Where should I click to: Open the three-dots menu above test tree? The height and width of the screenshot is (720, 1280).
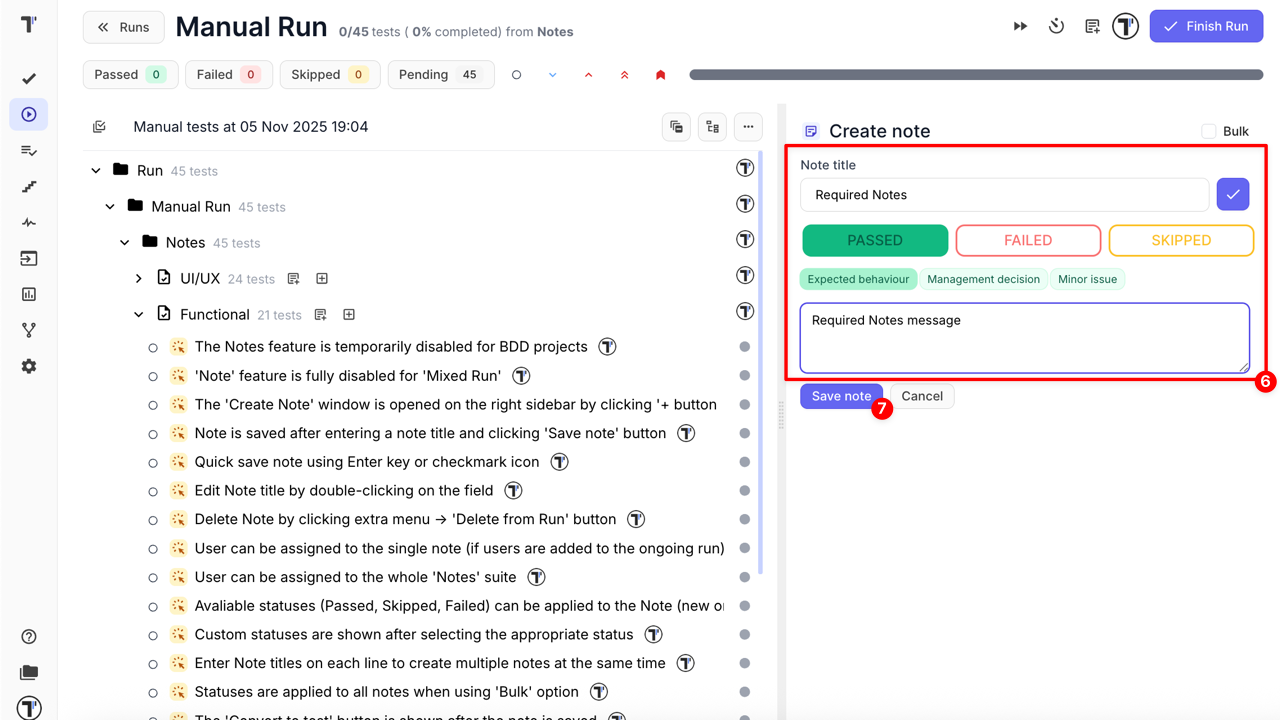[748, 127]
